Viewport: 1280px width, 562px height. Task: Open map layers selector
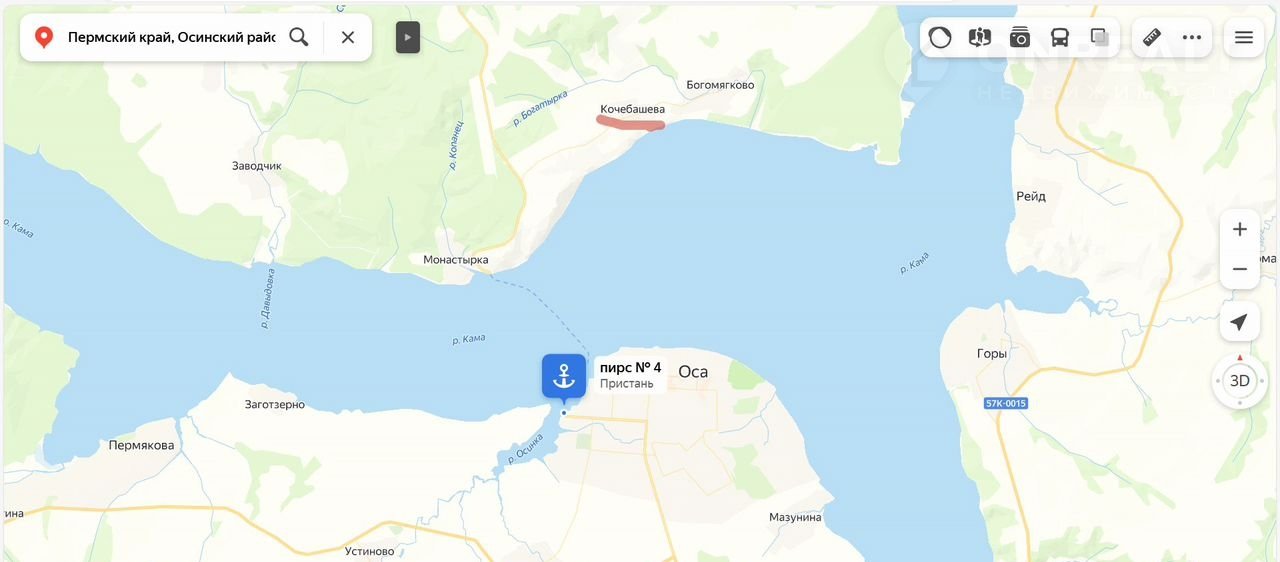[1100, 37]
